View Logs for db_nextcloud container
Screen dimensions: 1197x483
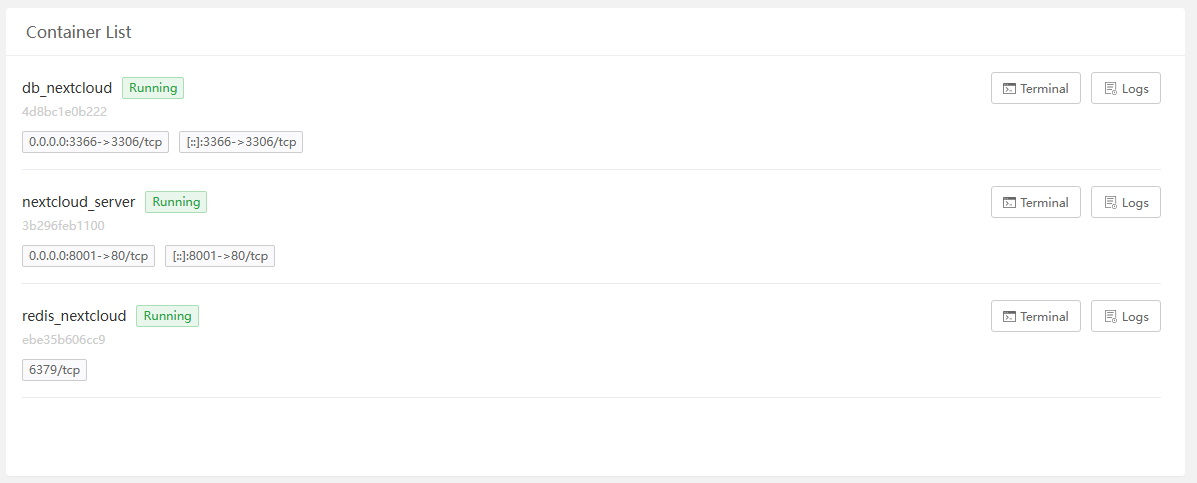[1125, 88]
